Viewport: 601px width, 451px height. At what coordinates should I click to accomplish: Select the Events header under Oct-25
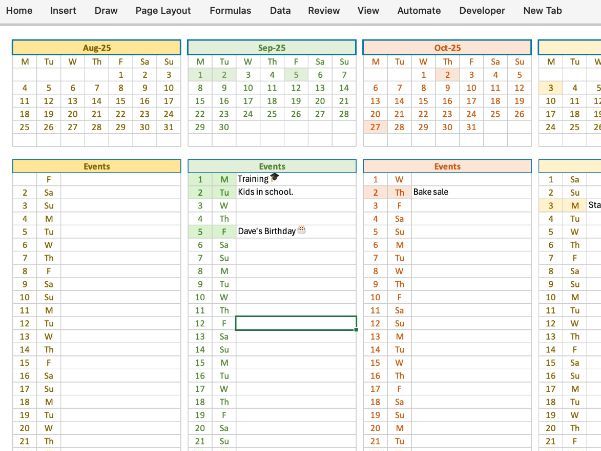tap(447, 166)
